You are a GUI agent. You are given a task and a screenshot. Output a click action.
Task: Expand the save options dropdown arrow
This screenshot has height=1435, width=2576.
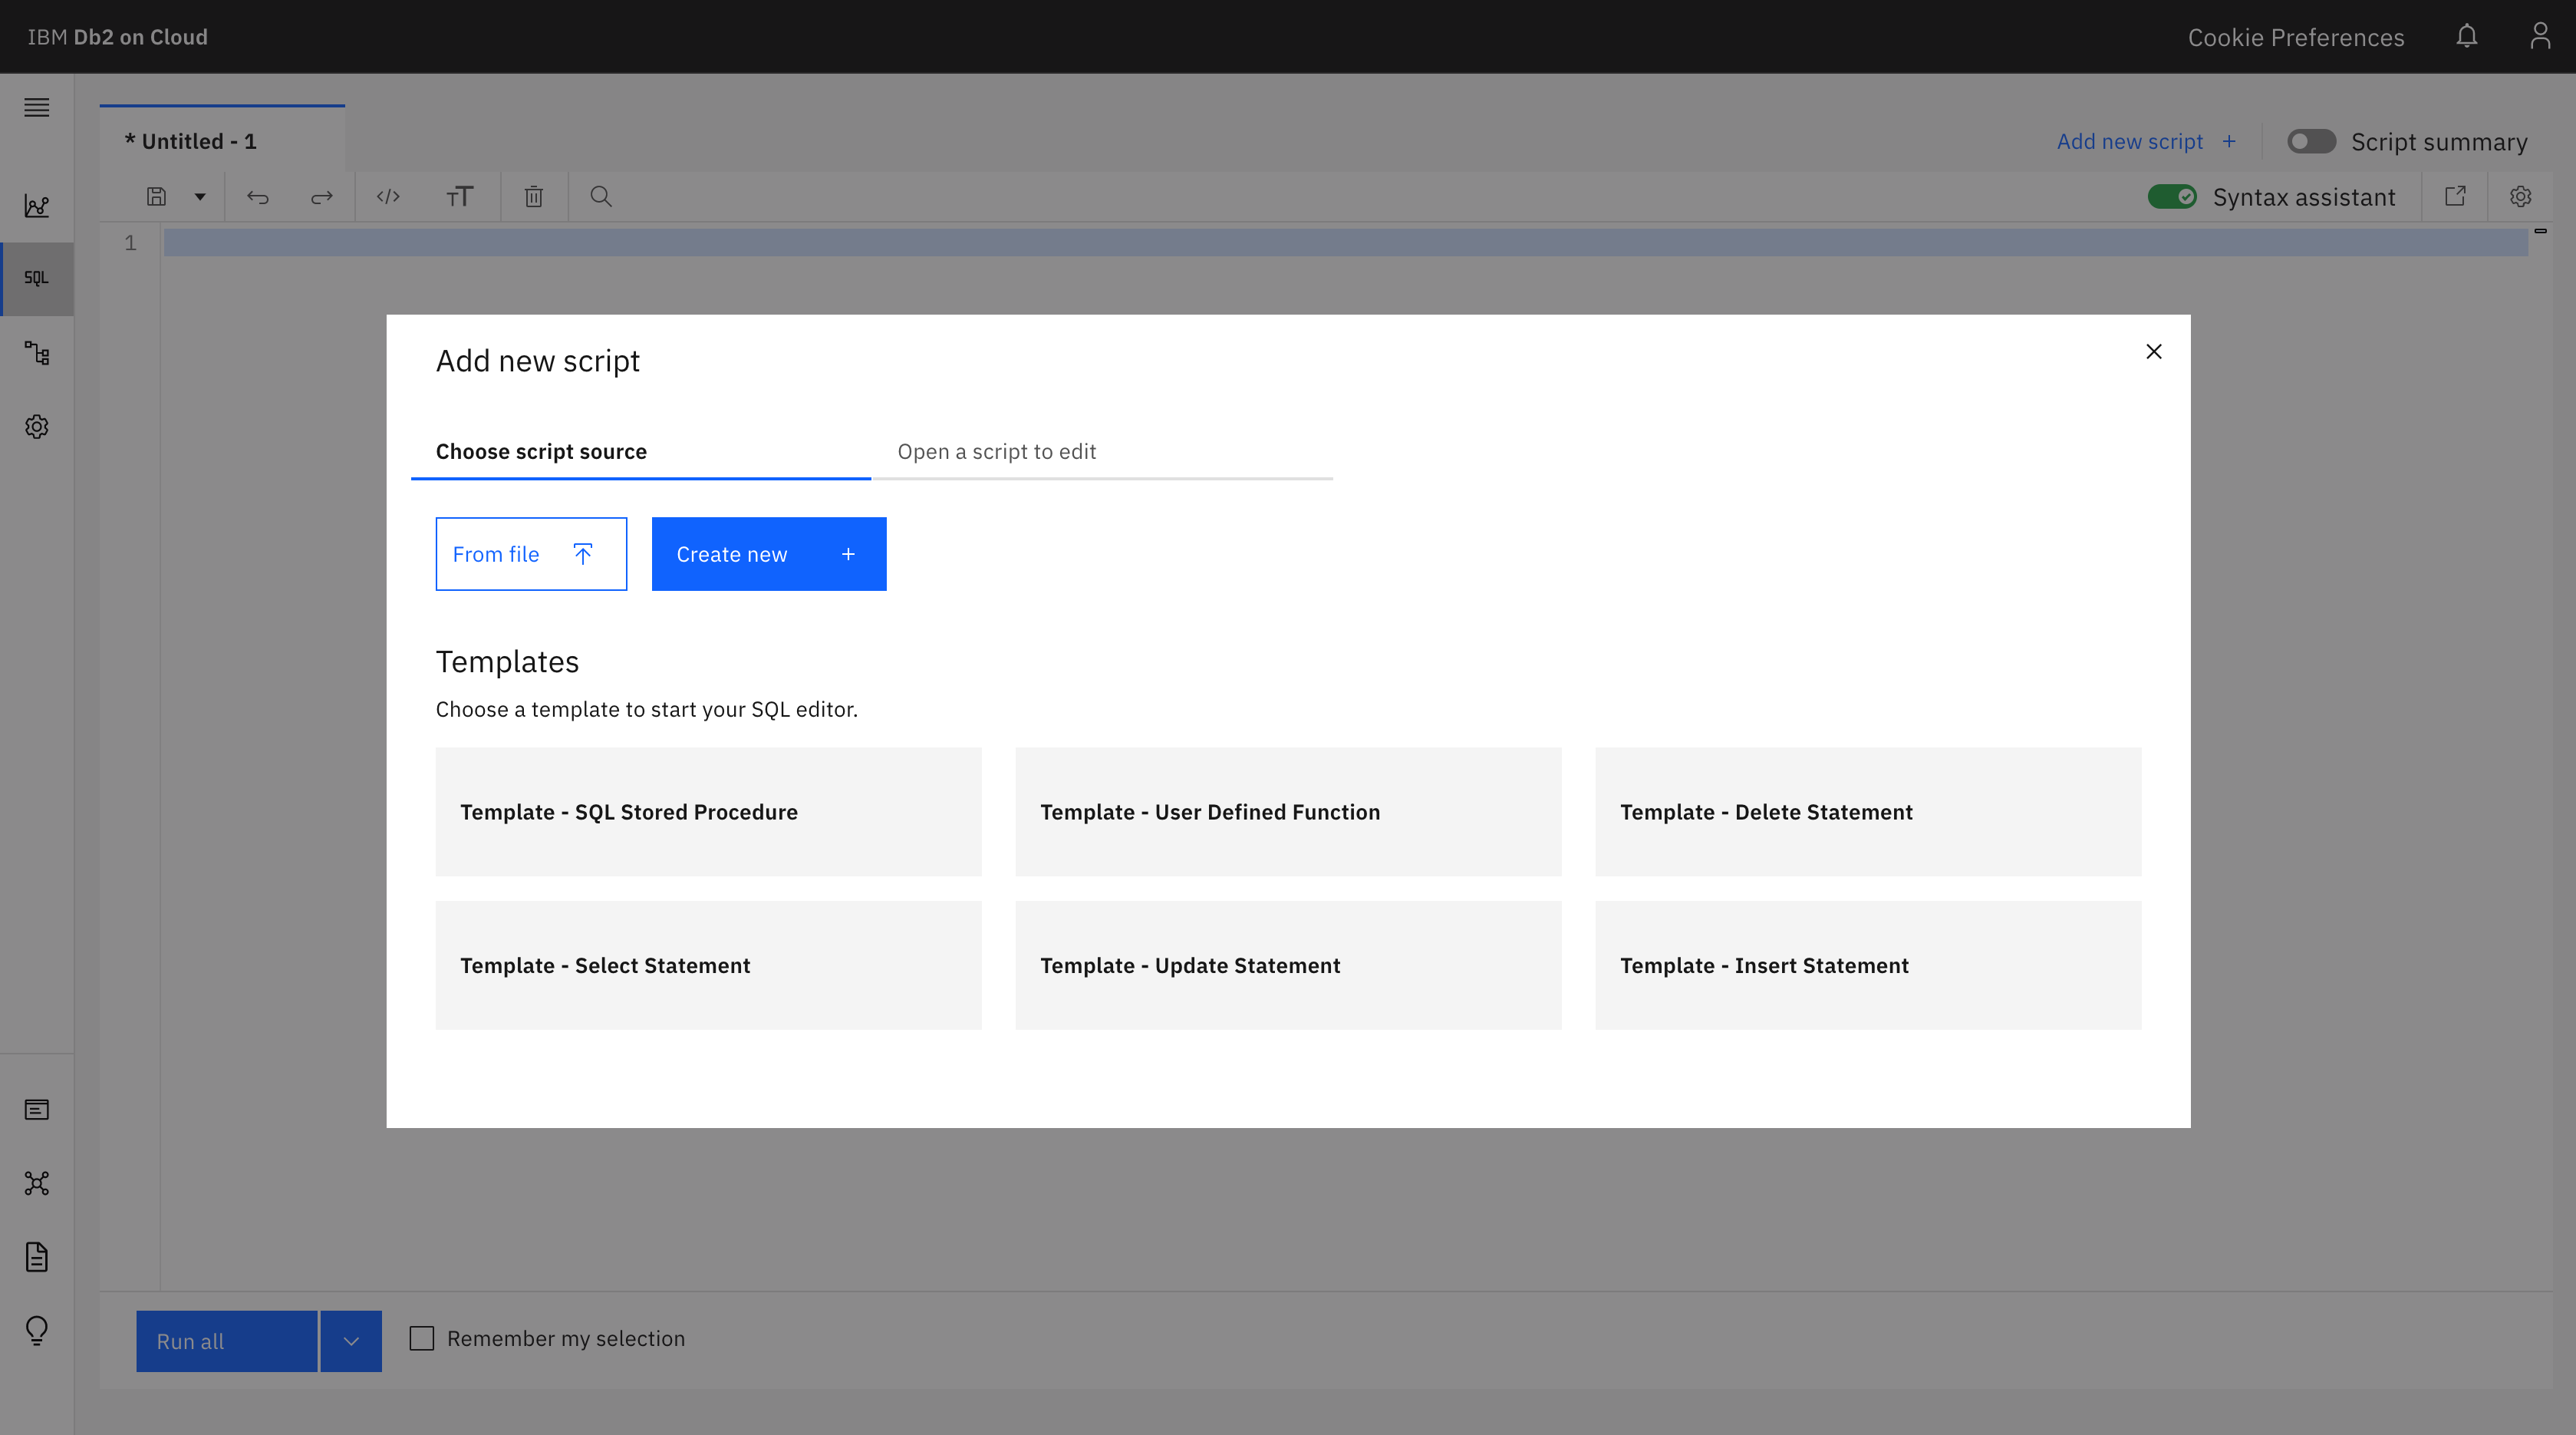(200, 197)
